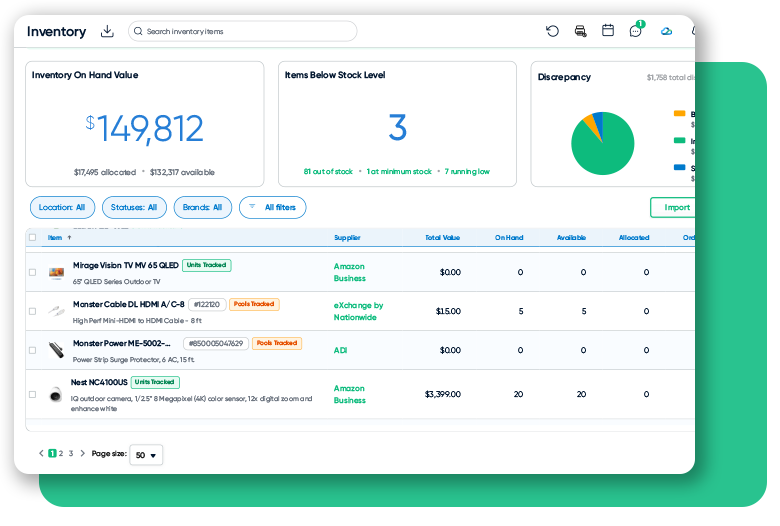Go to page 2 in pagination
Screen dimensions: 780x526
pos(61,453)
